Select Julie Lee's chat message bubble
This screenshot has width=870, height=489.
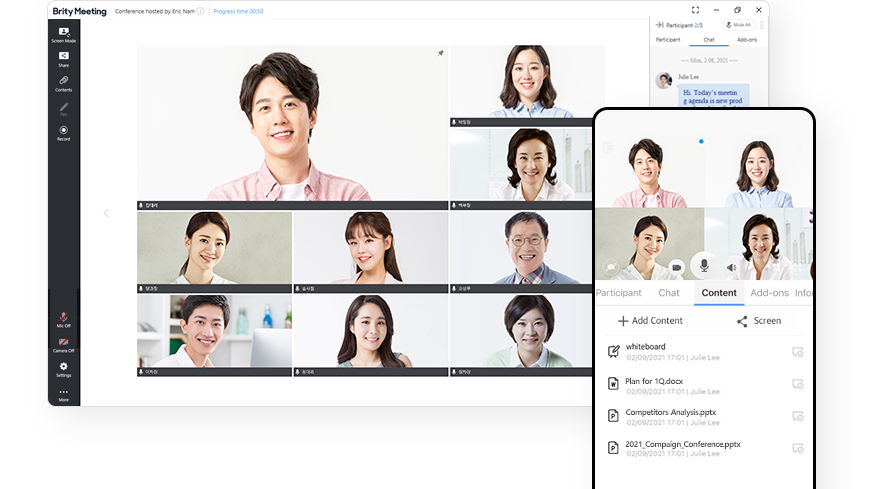[x=713, y=97]
